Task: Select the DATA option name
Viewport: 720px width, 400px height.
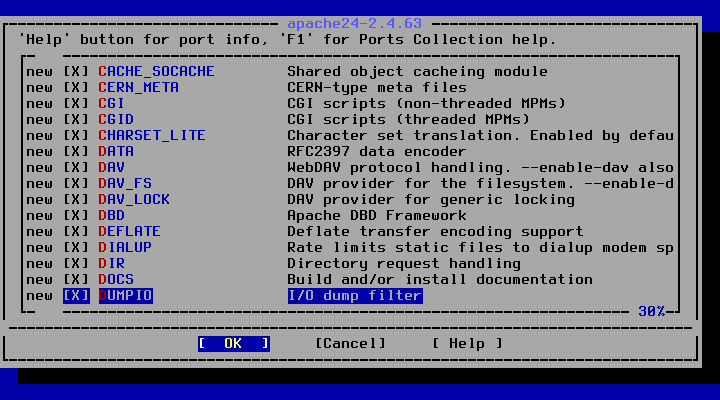Action: (x=116, y=152)
